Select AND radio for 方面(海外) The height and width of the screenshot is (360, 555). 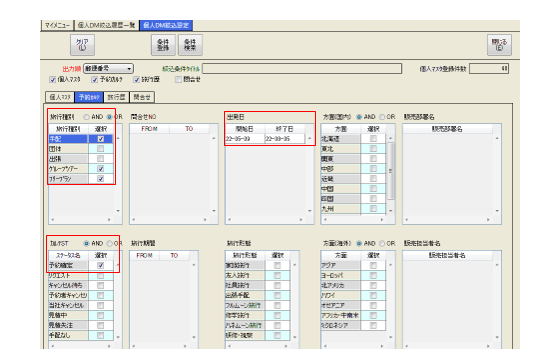click(x=359, y=244)
